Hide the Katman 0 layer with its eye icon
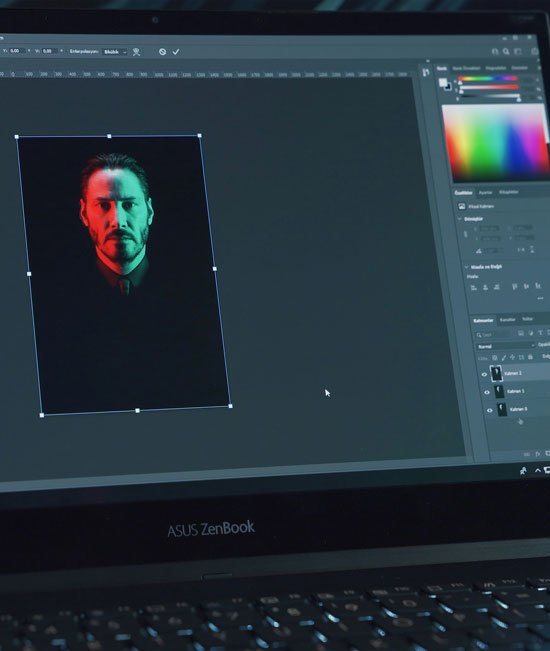 click(x=489, y=410)
